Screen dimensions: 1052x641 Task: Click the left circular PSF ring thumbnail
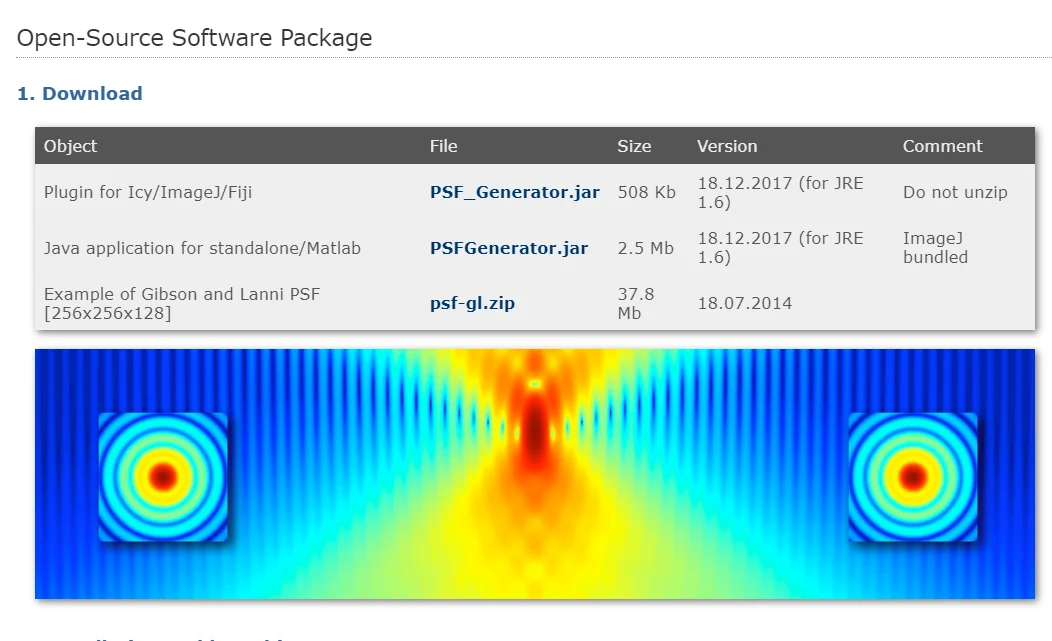(163, 477)
